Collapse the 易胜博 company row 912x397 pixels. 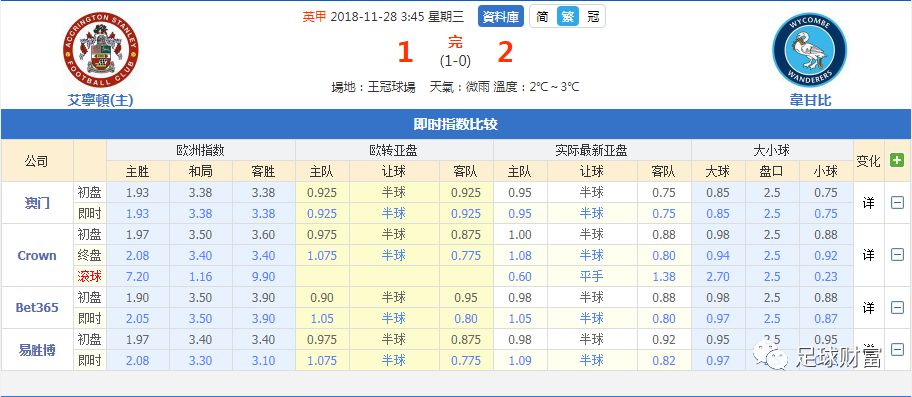click(897, 349)
